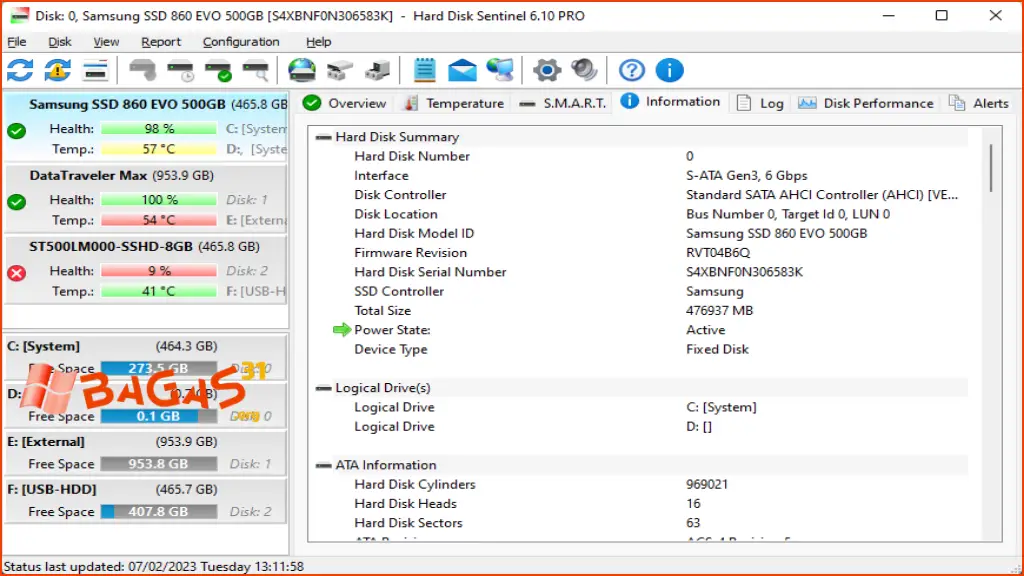Click the 100 % health bar for DataTraveler
Image resolution: width=1024 pixels, height=576 pixels.
[159, 199]
